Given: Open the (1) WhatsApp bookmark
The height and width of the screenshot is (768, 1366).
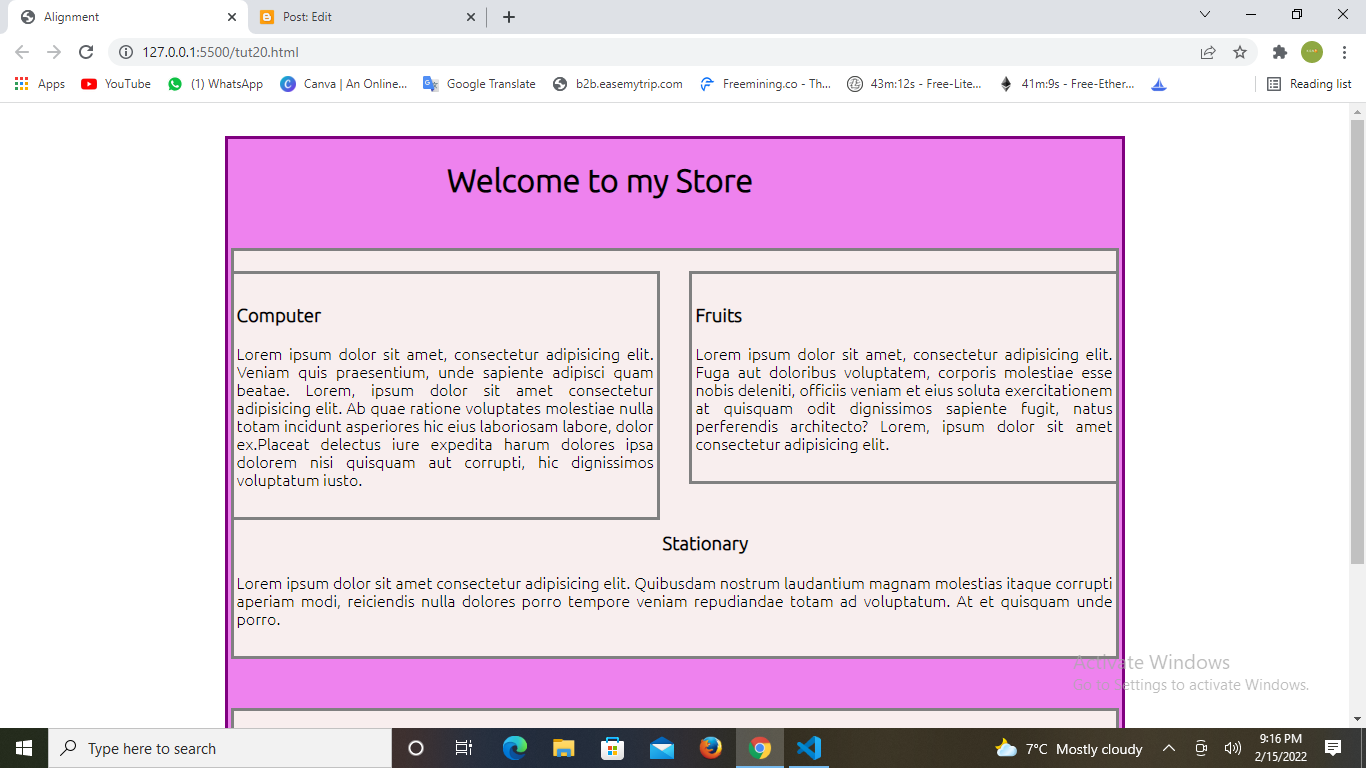Looking at the screenshot, I should pyautogui.click(x=215, y=84).
